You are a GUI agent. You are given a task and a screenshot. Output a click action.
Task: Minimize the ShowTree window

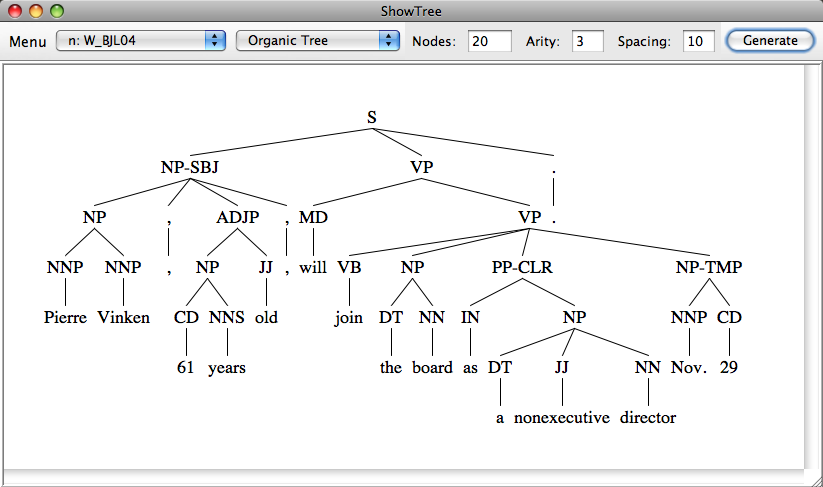point(36,10)
